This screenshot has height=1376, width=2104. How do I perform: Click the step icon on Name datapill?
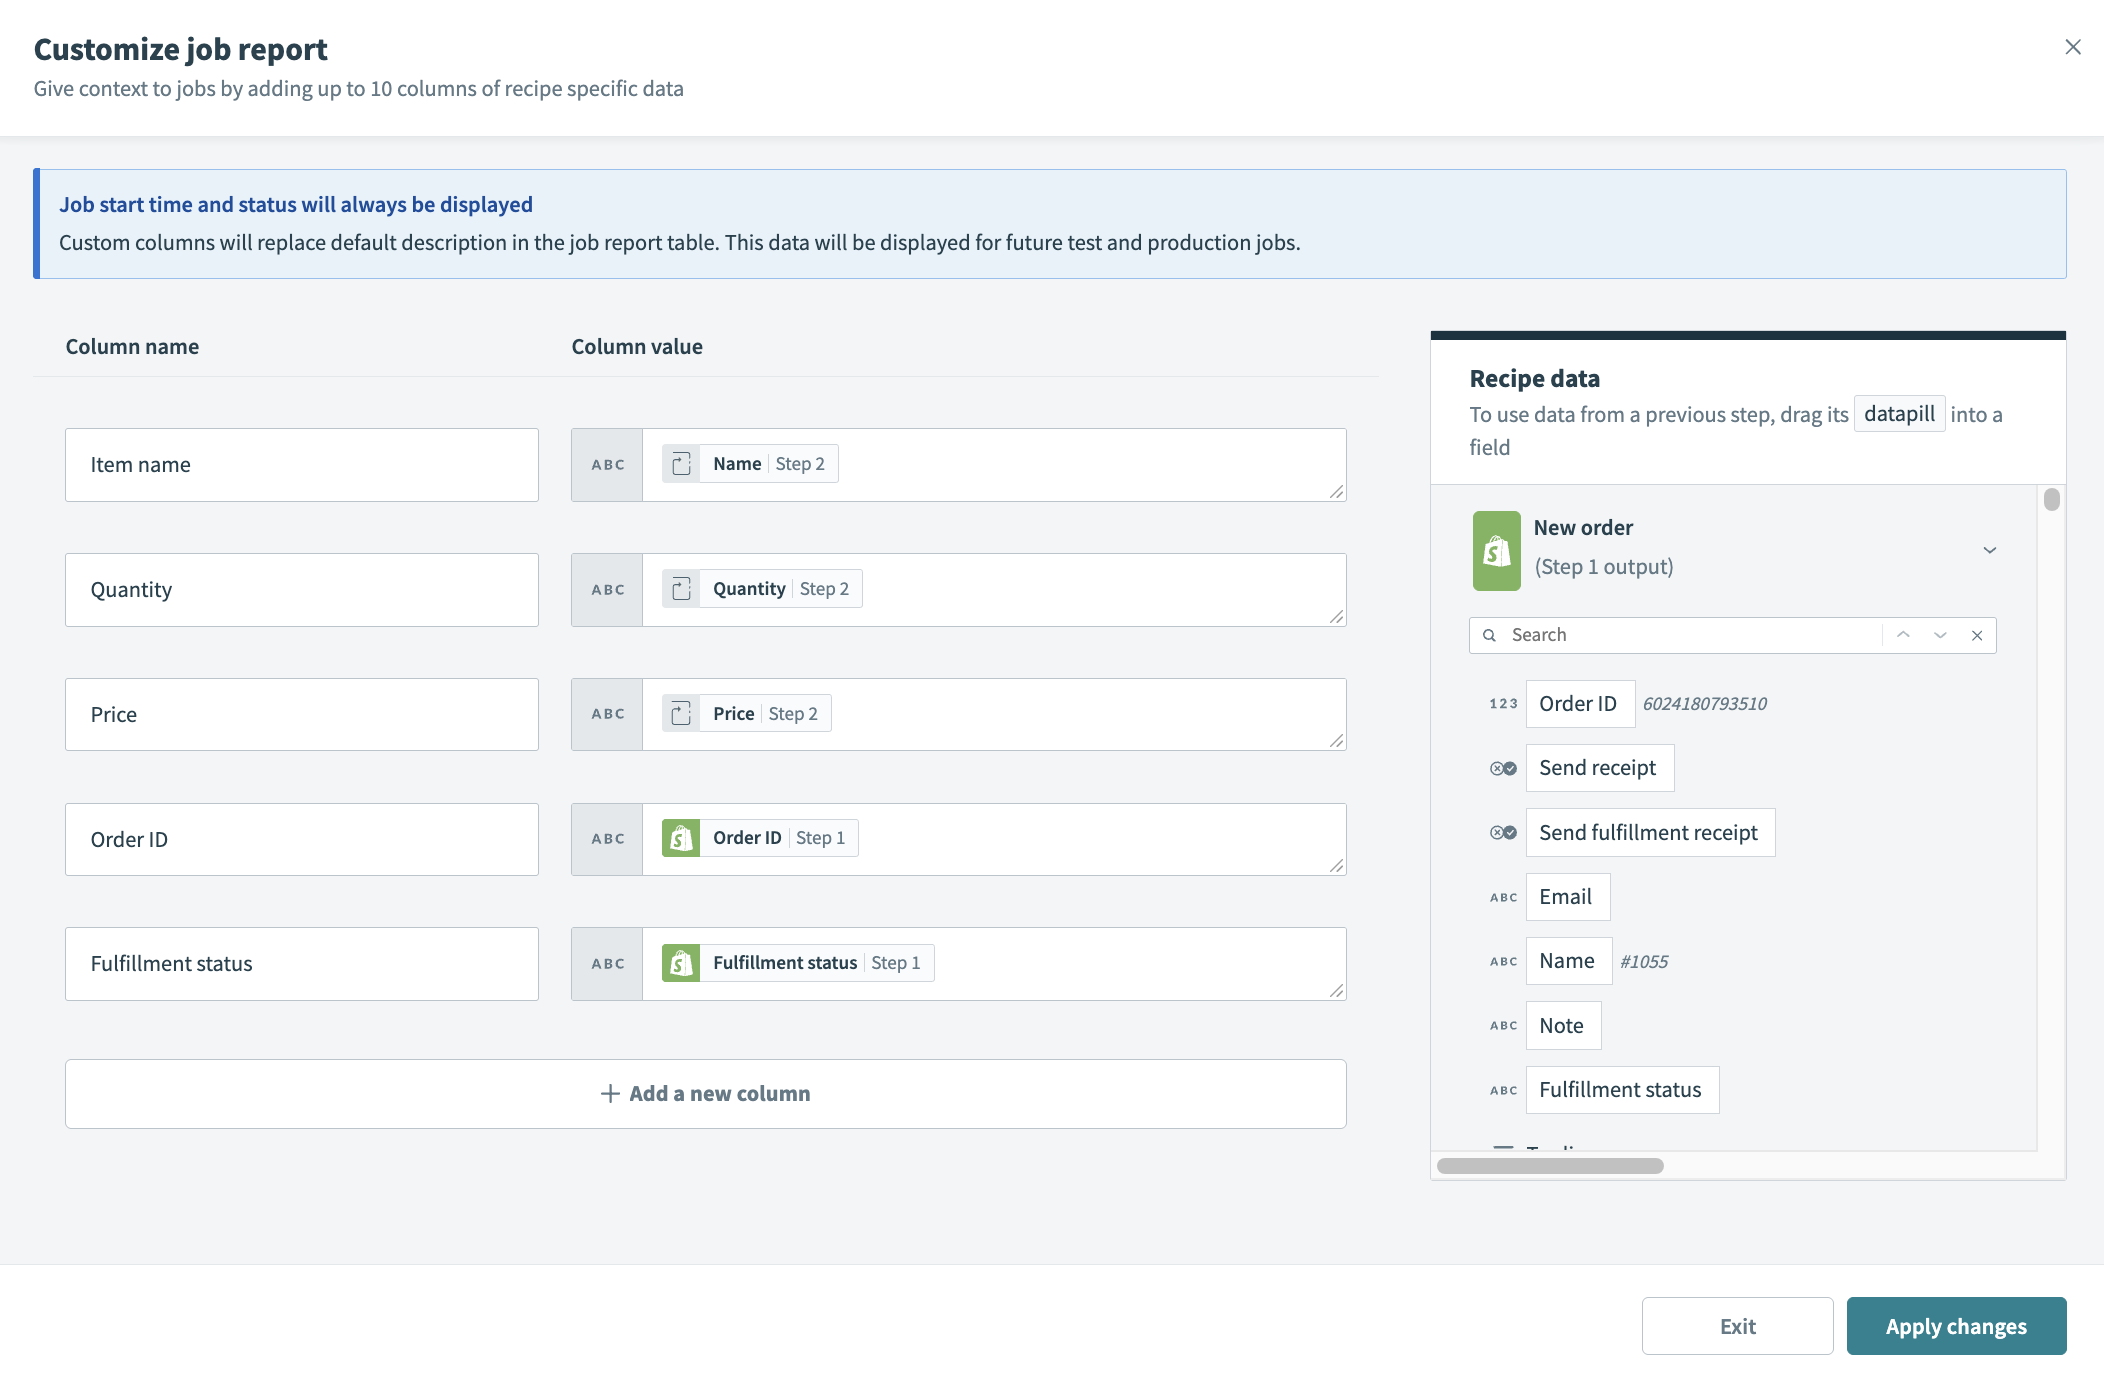click(681, 464)
